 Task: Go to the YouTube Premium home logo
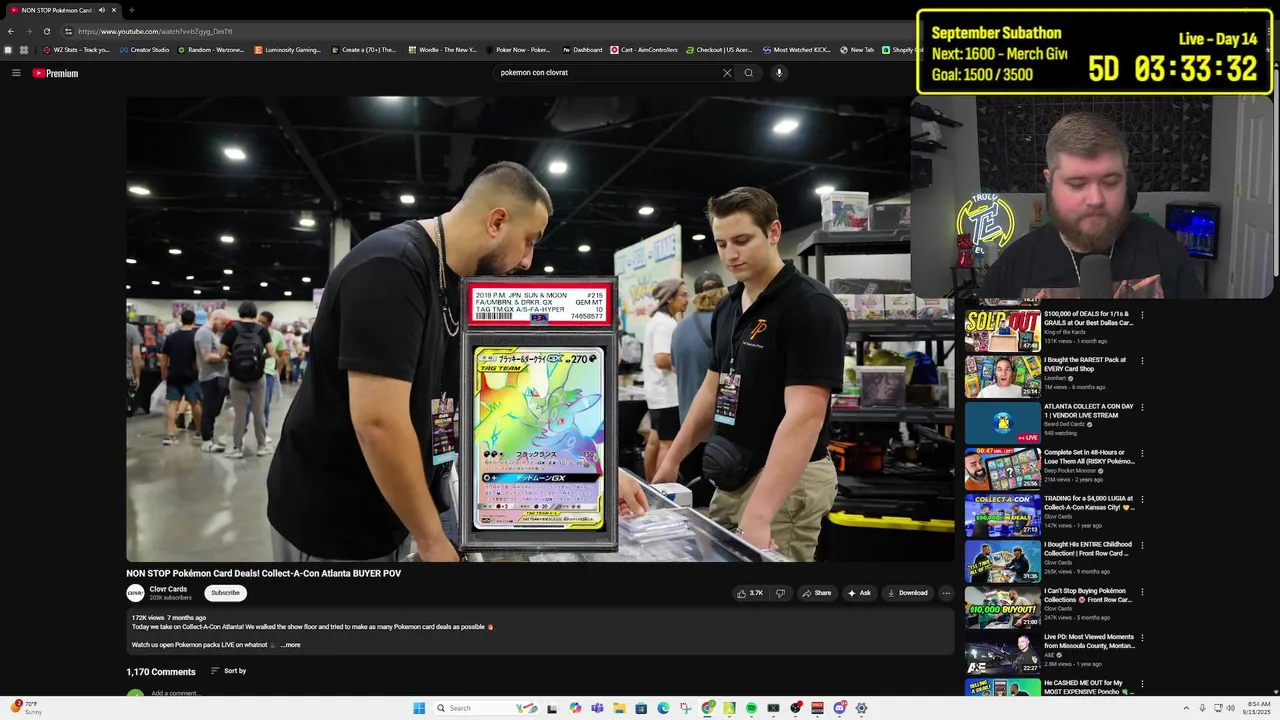[55, 73]
